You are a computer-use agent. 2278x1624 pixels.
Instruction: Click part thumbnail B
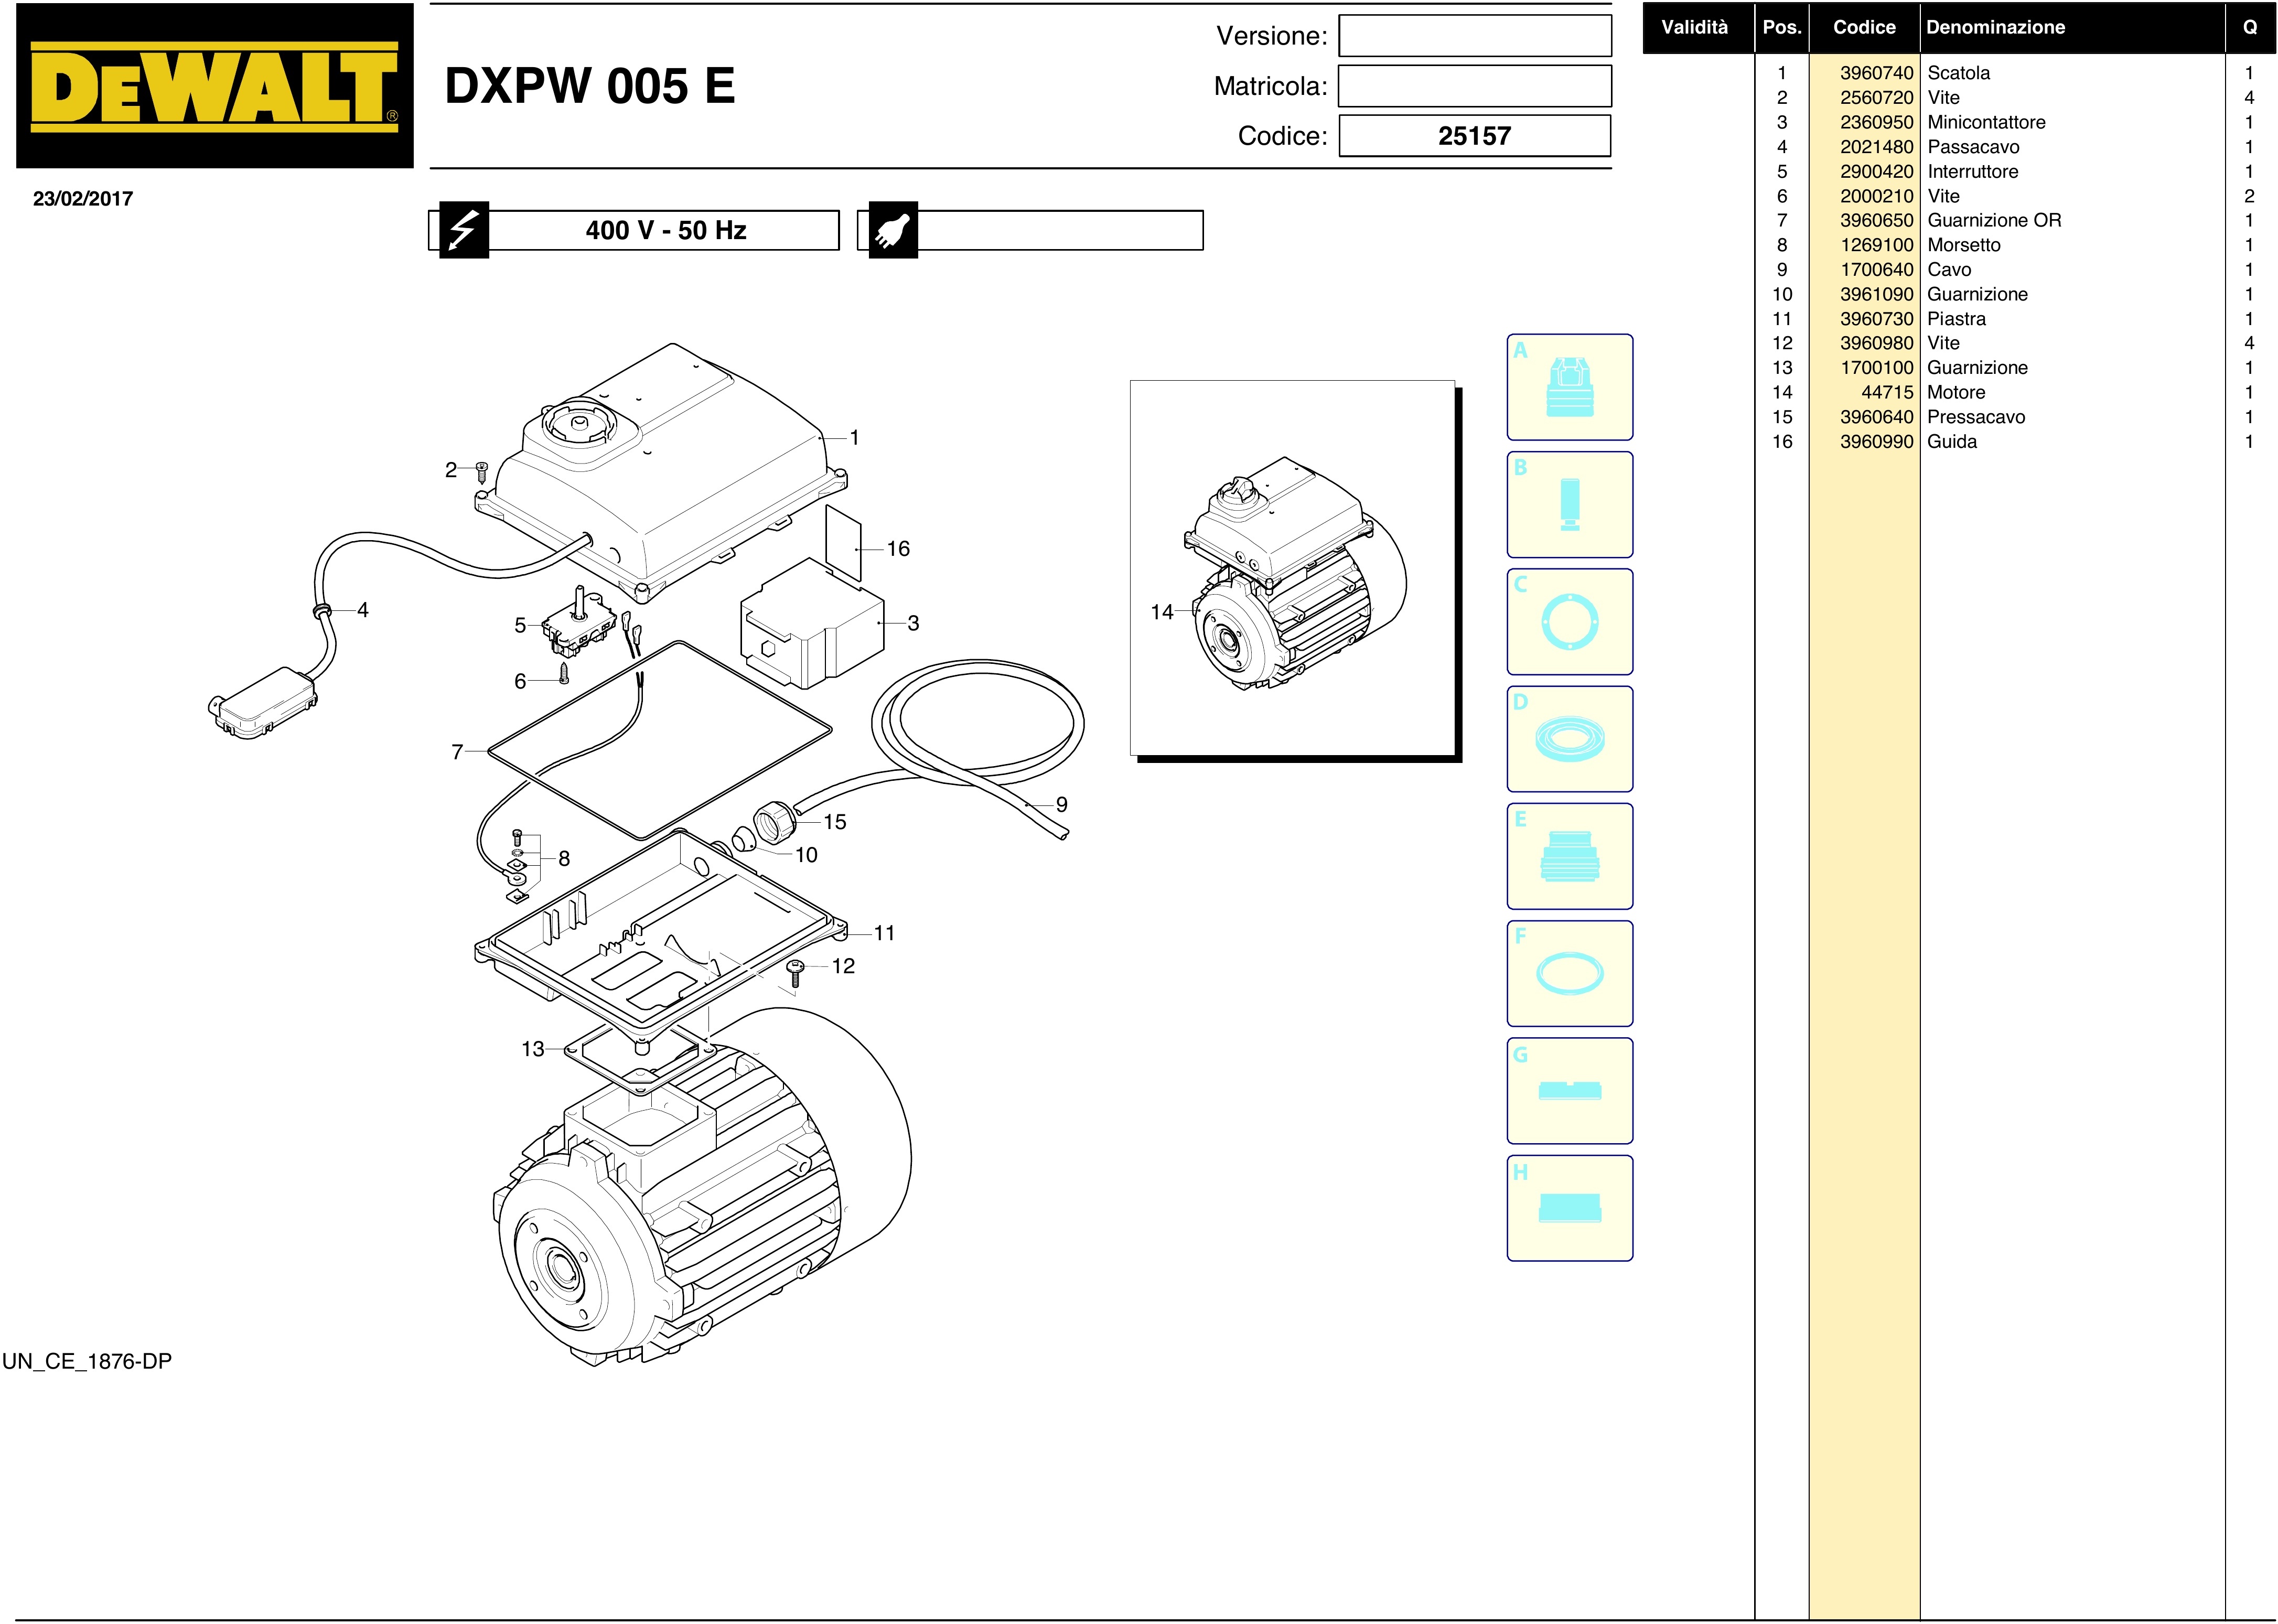pyautogui.click(x=1569, y=504)
